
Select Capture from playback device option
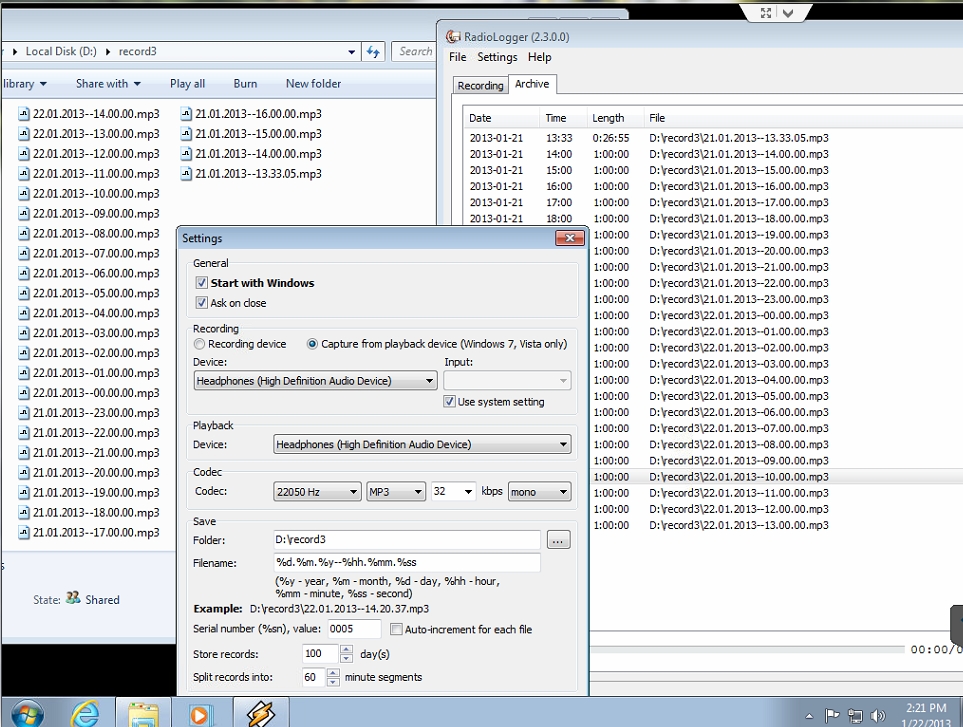pos(312,344)
